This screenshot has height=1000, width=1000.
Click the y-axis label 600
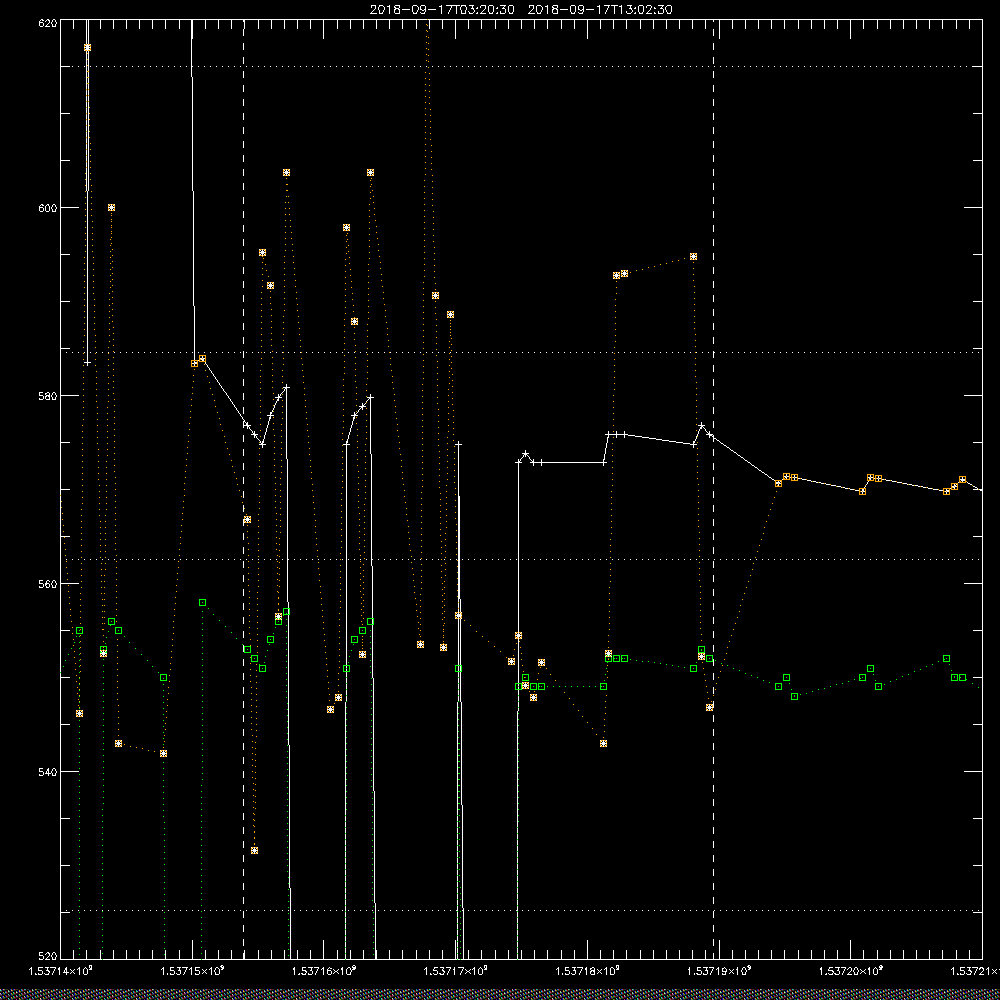(48, 208)
